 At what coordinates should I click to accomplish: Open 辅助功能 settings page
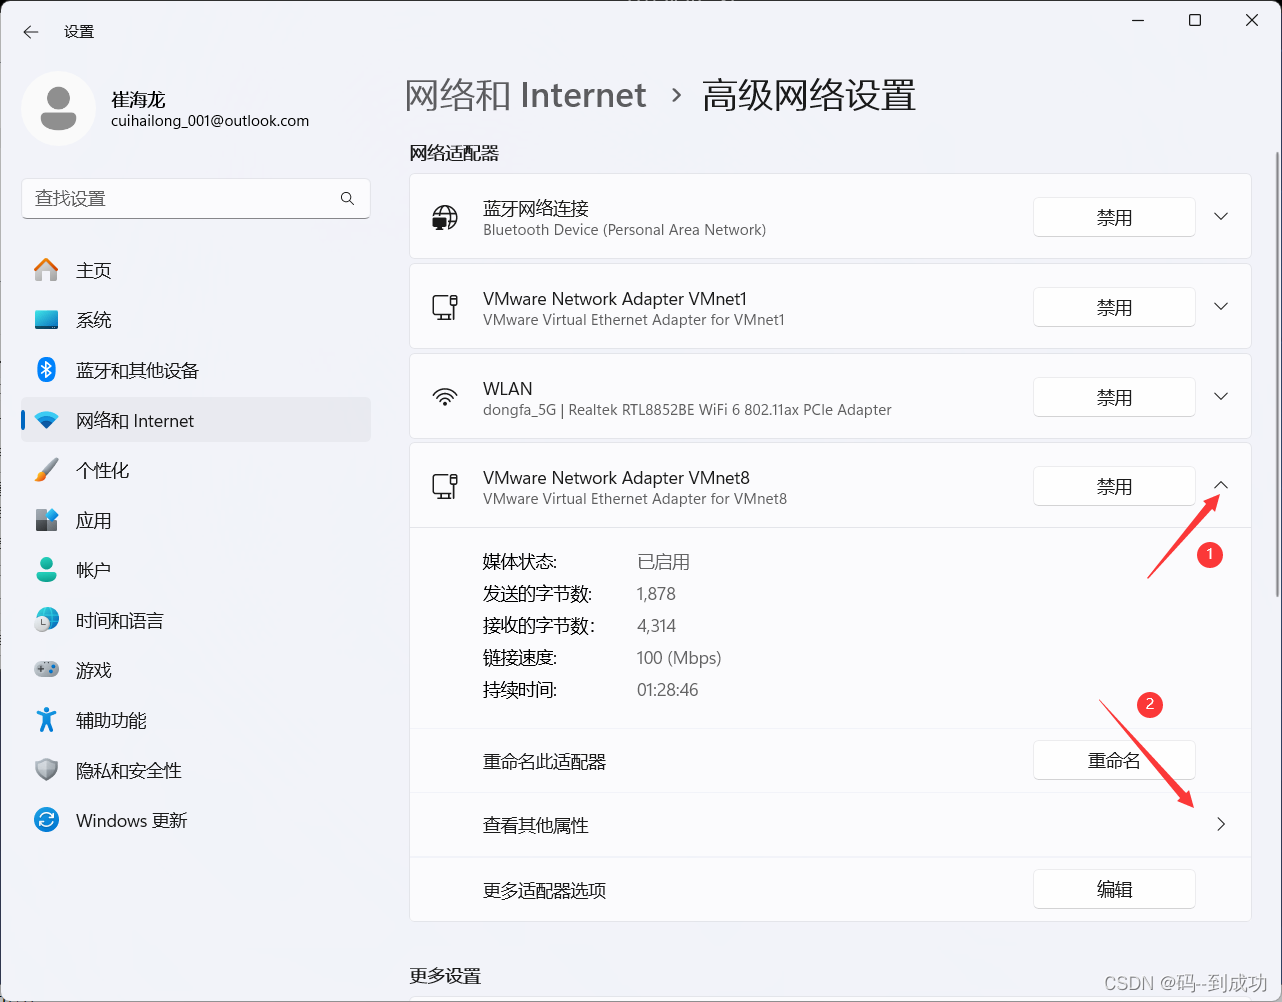[x=196, y=720]
